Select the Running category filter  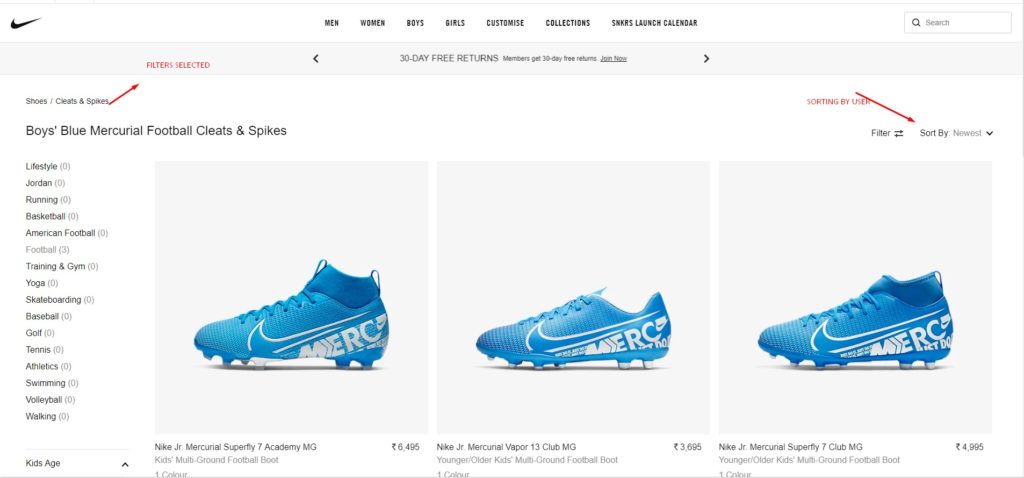point(42,200)
